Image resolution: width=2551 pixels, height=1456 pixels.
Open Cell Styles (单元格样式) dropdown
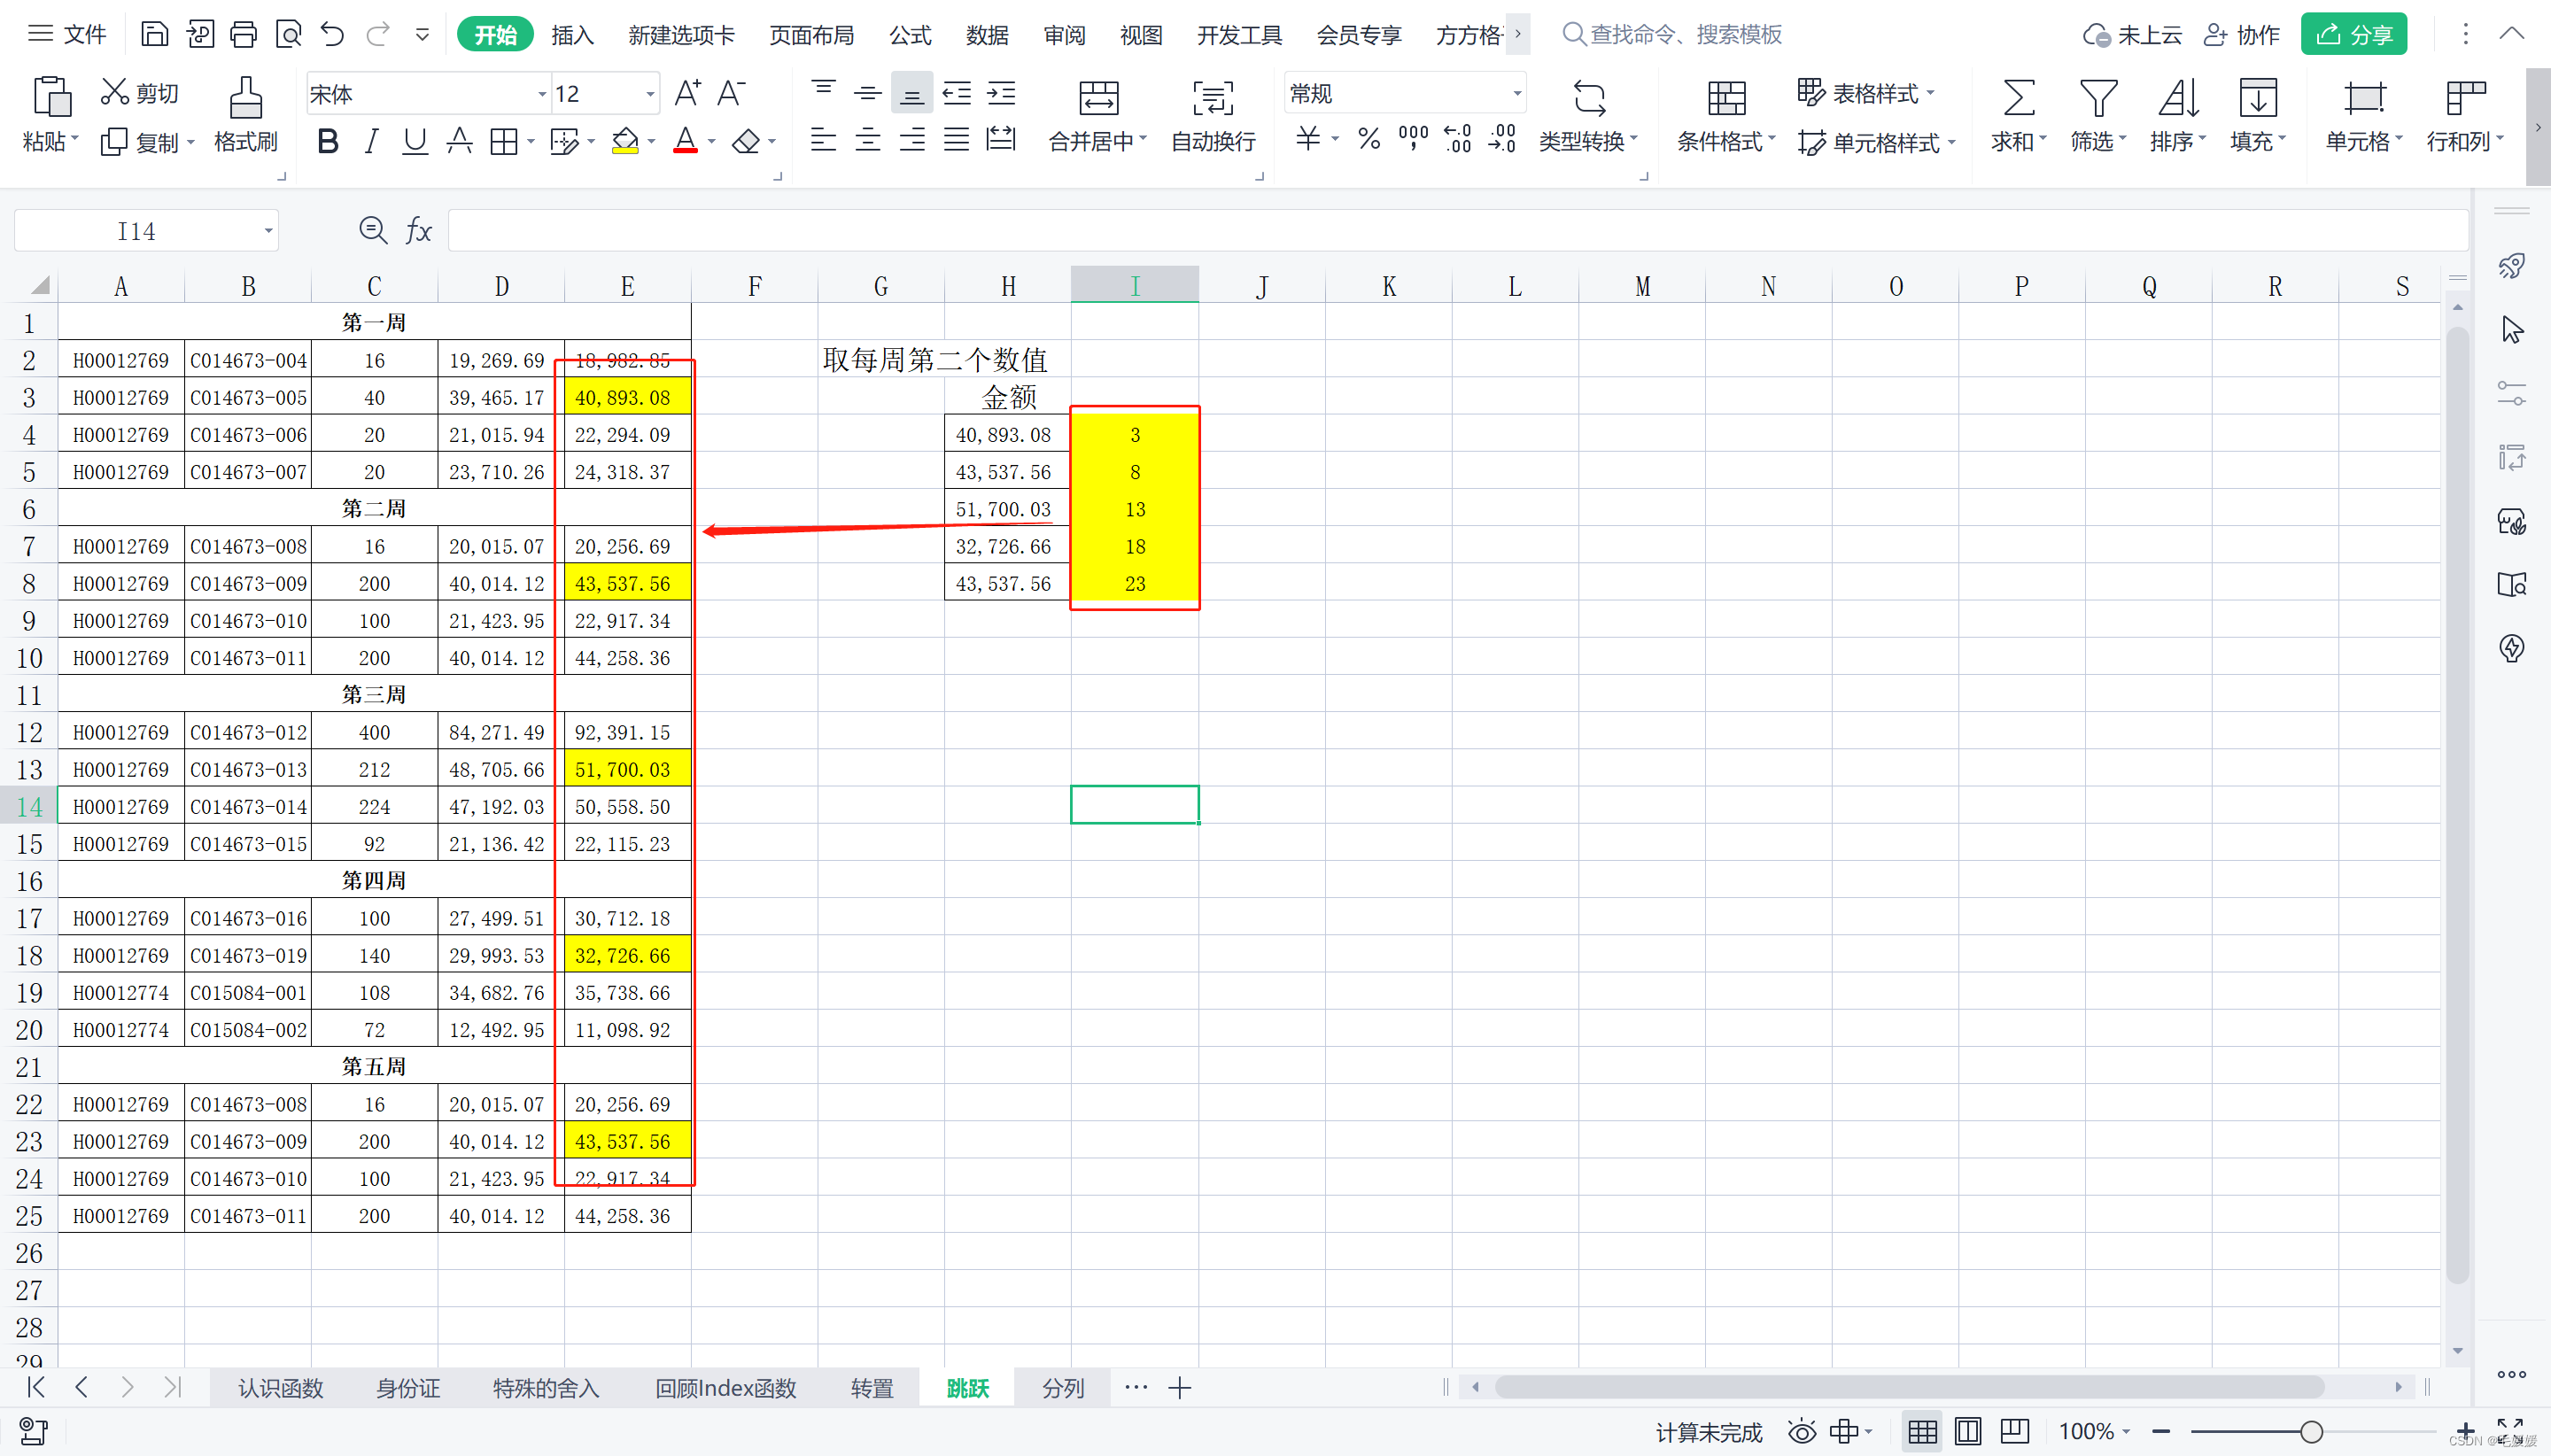[x=1876, y=142]
